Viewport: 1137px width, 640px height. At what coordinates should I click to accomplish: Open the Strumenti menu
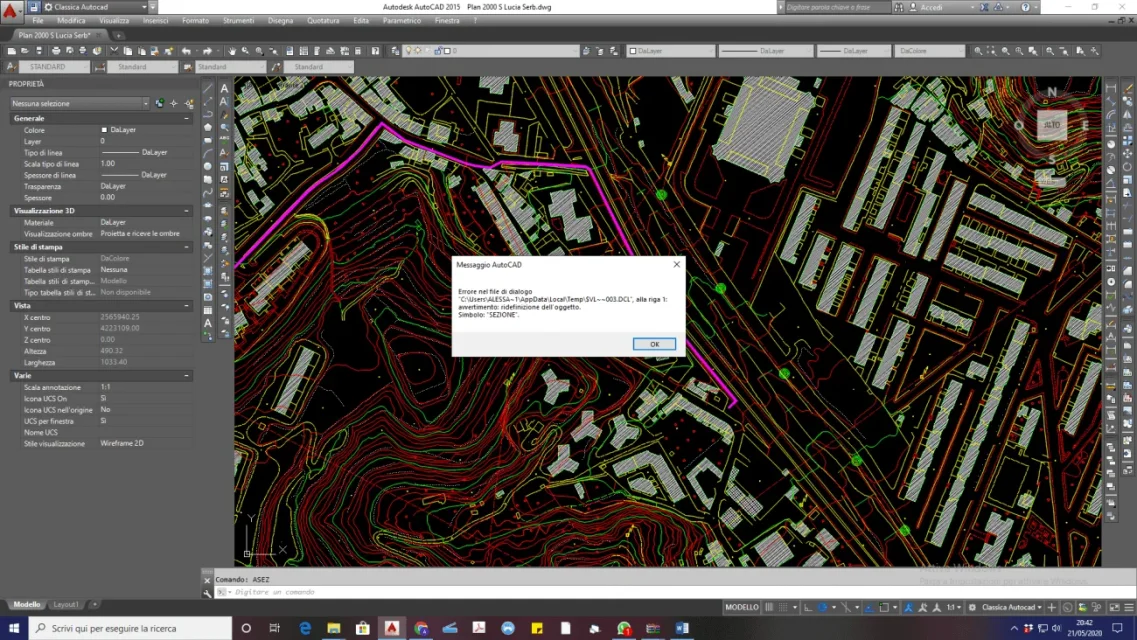click(x=238, y=20)
